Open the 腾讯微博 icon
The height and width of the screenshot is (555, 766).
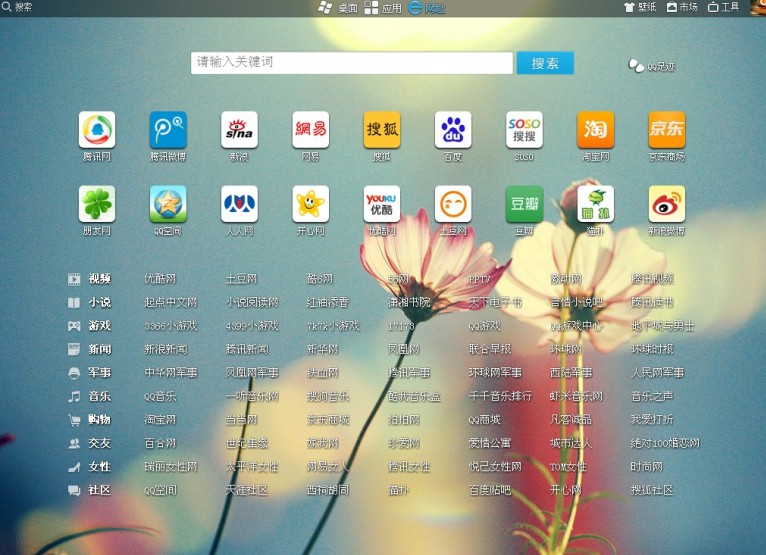168,130
